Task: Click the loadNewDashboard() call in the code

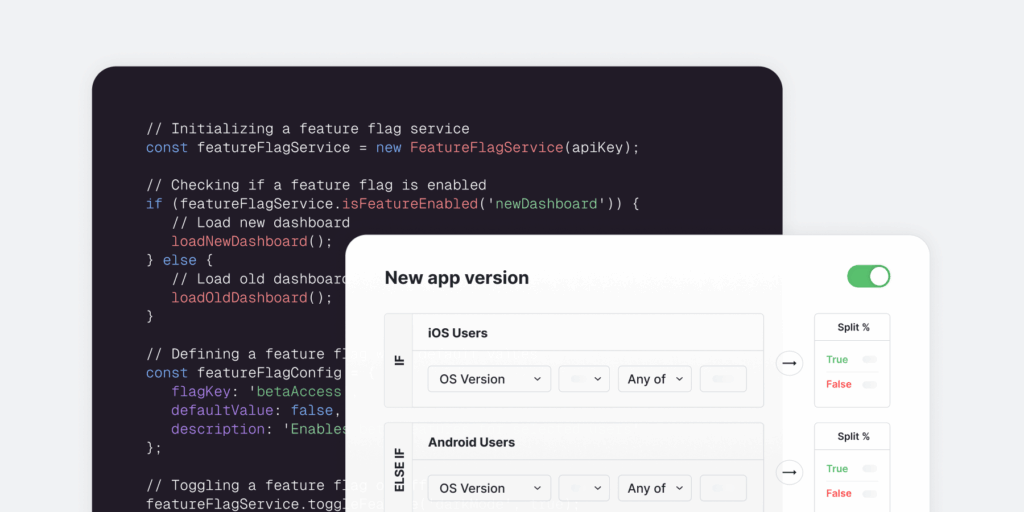Action: click(x=251, y=241)
